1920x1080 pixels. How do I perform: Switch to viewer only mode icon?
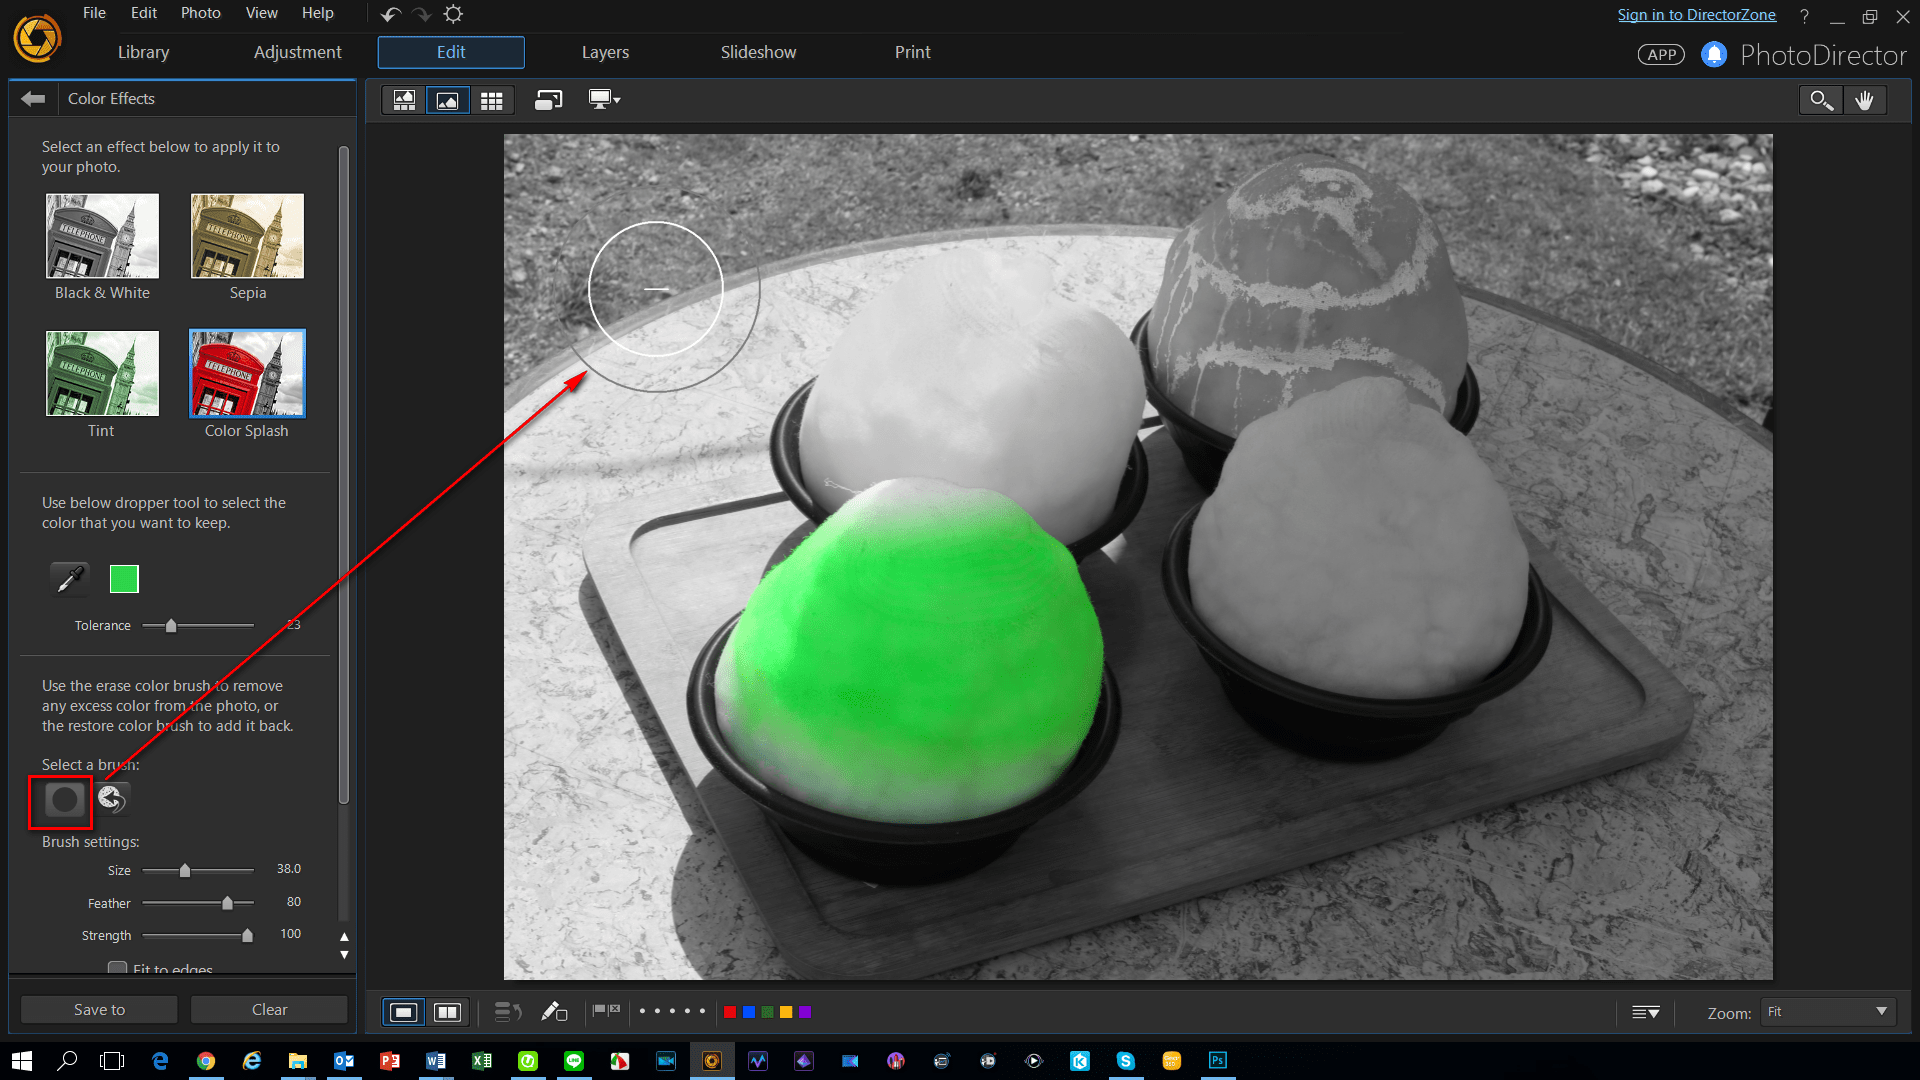tap(448, 100)
